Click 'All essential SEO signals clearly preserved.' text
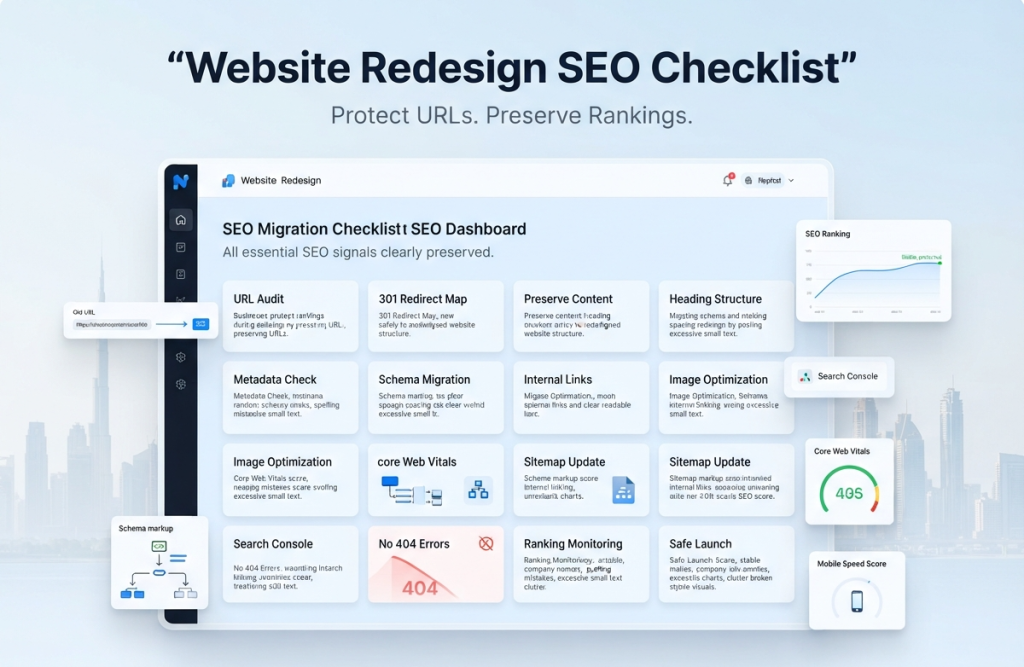The image size is (1024, 667). click(x=358, y=252)
